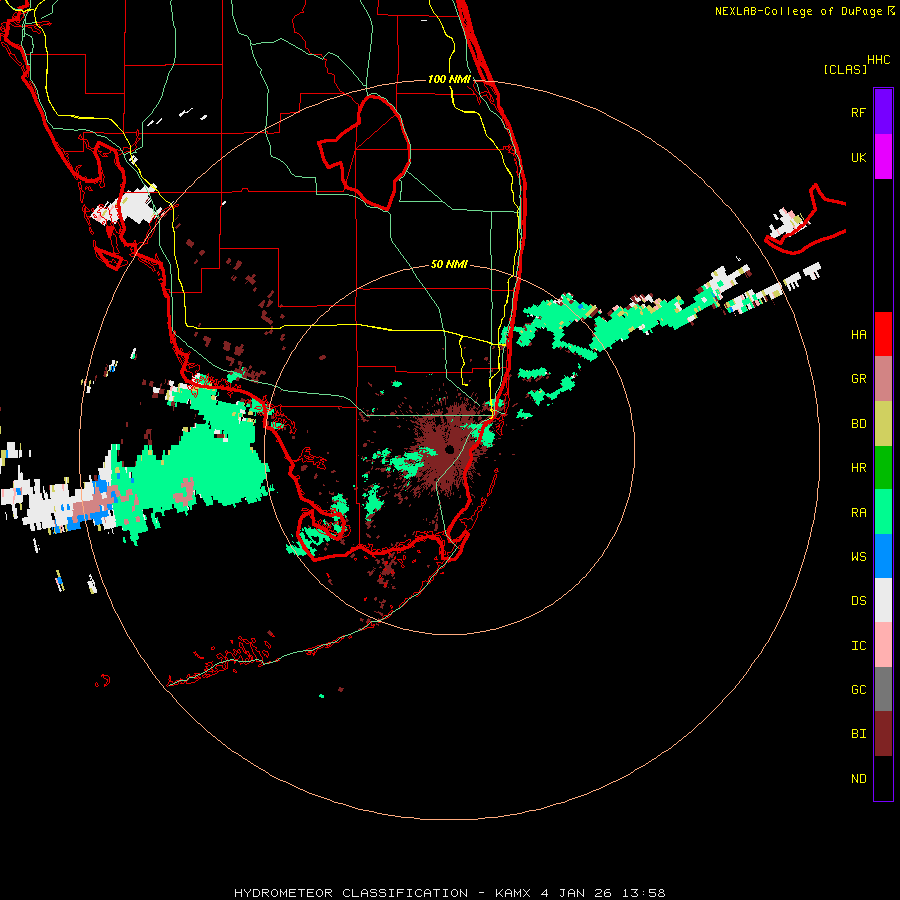The image size is (900, 900).
Task: Click the GR legend label
Action: [x=858, y=379]
